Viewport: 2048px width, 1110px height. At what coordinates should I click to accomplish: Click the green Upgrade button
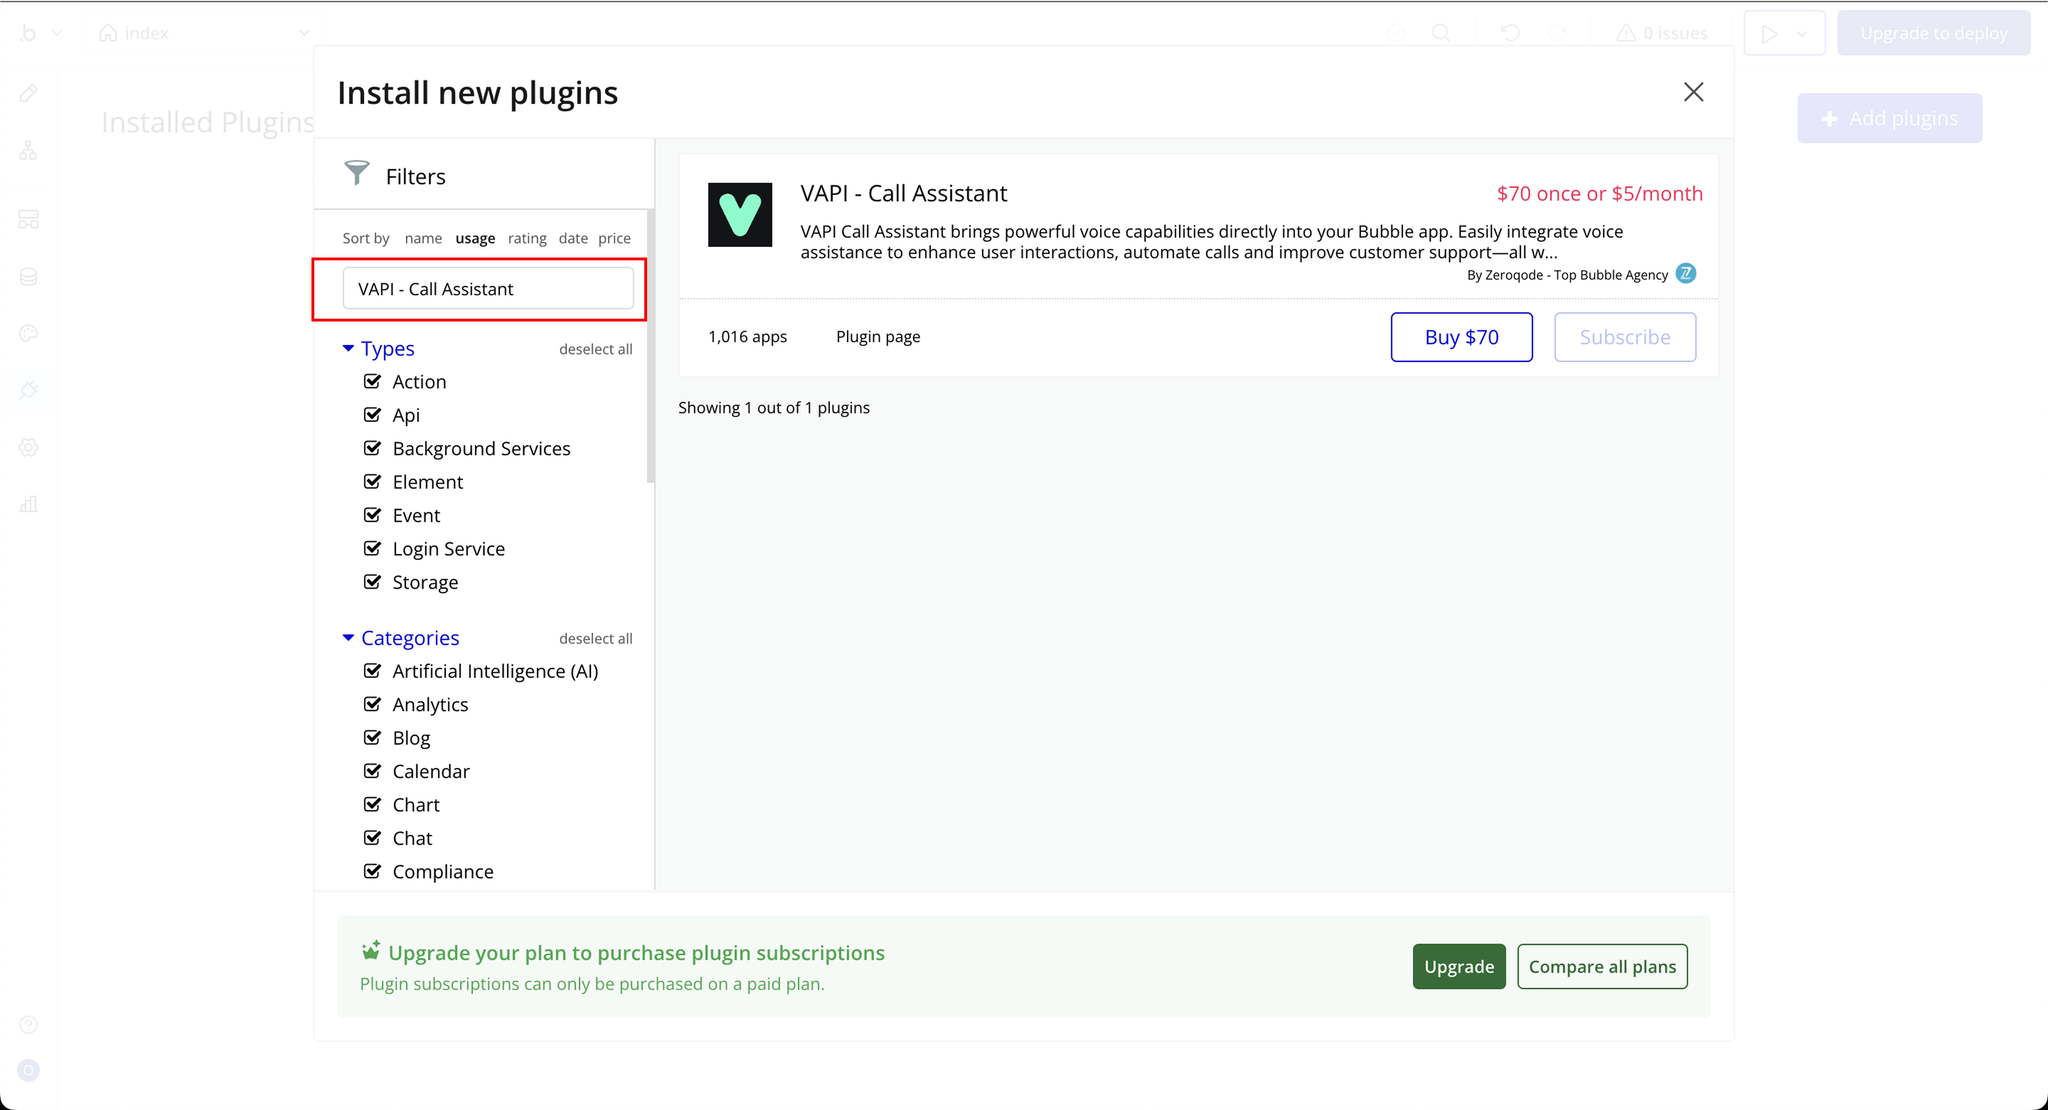(x=1459, y=966)
